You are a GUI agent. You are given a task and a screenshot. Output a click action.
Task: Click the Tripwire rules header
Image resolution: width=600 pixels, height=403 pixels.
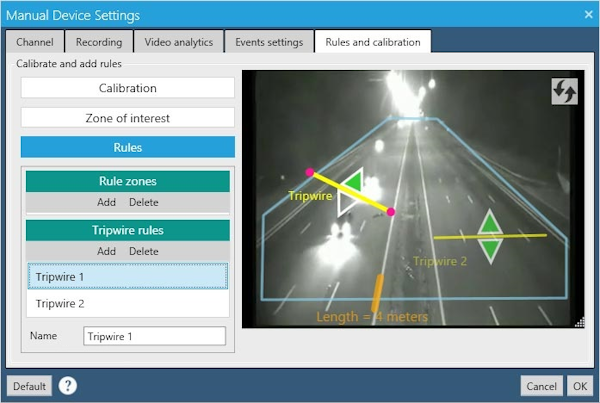pos(128,230)
